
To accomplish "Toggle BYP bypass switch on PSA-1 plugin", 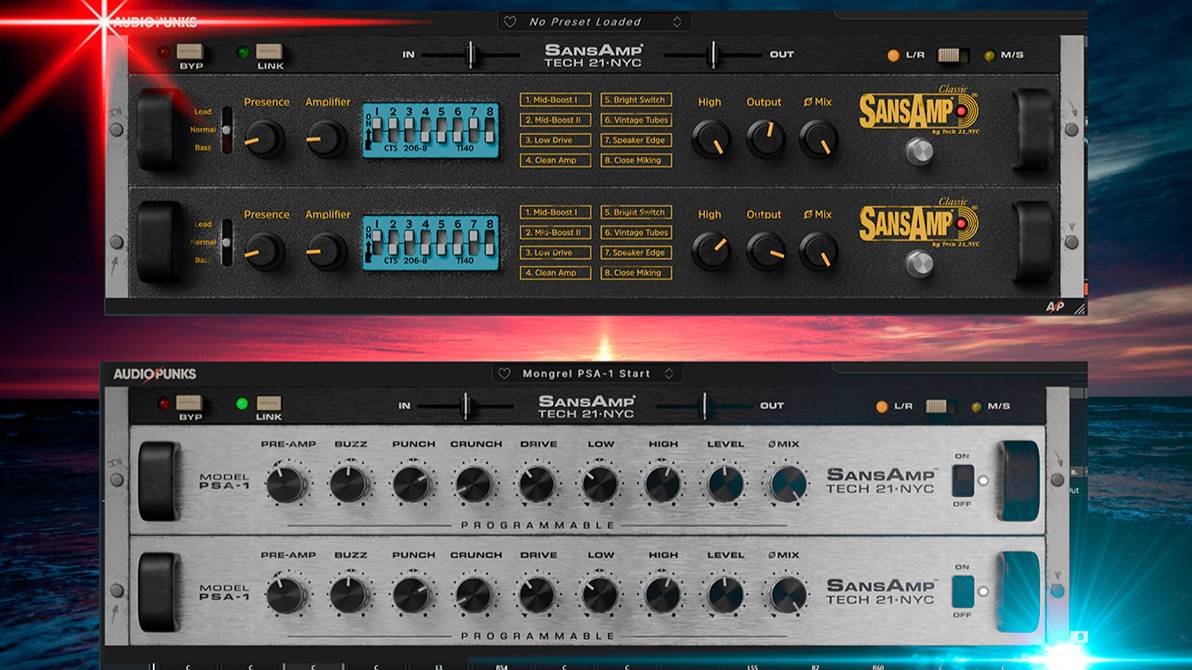I will pos(189,403).
